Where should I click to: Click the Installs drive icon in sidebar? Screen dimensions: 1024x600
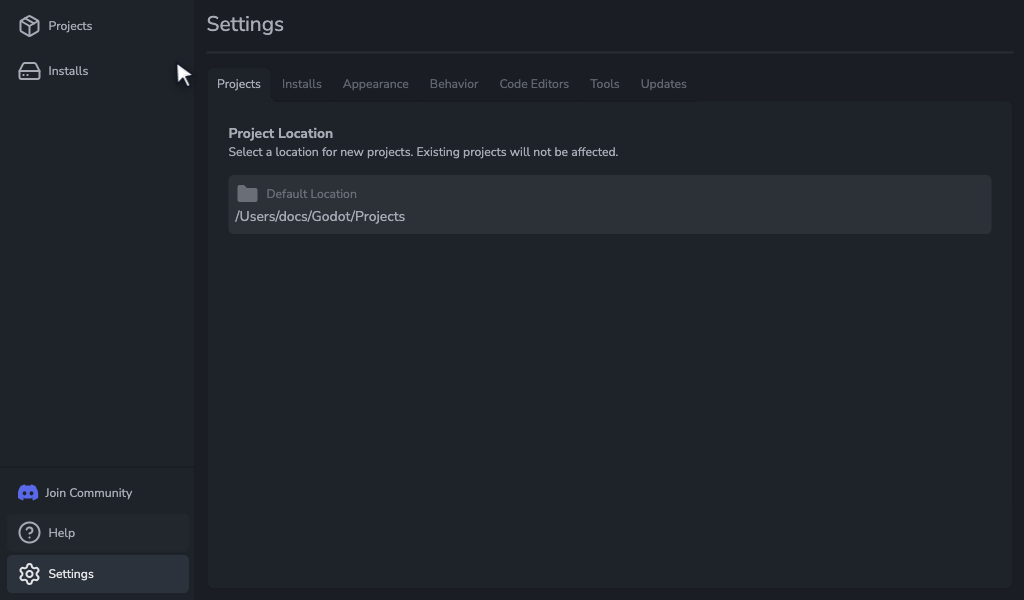click(29, 71)
